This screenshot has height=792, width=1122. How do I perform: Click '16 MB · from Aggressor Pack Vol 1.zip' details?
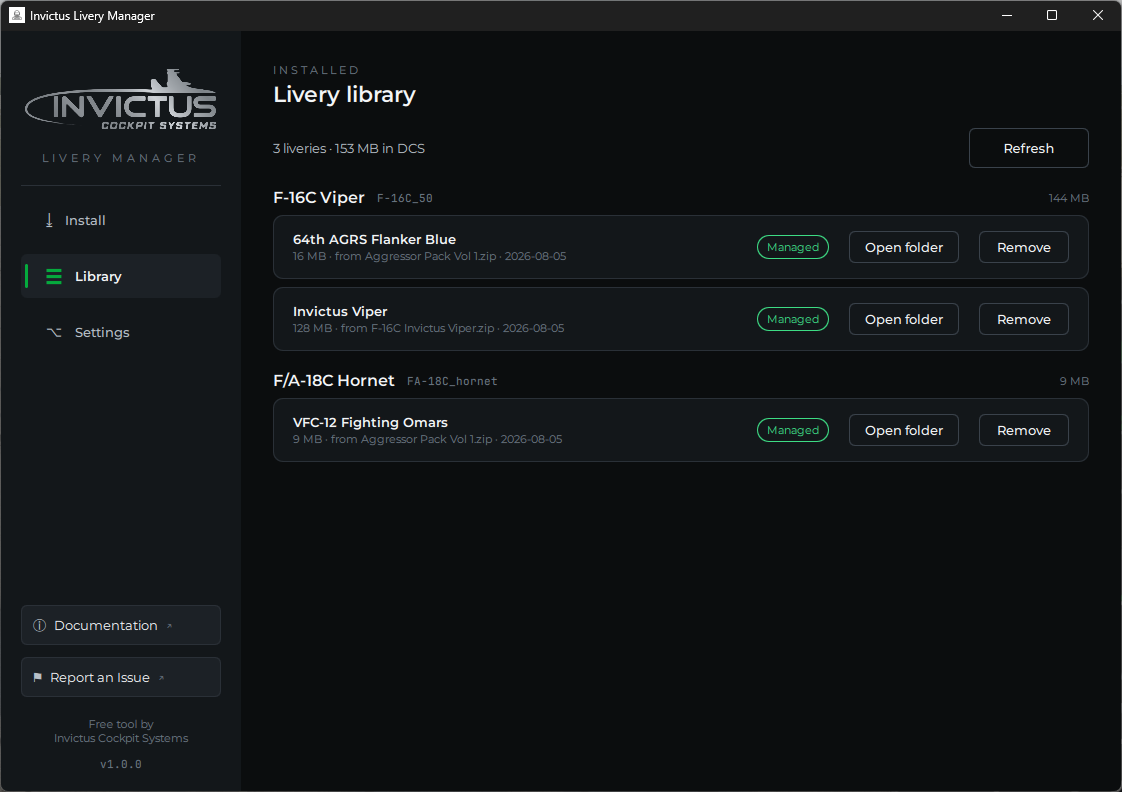[x=429, y=256]
